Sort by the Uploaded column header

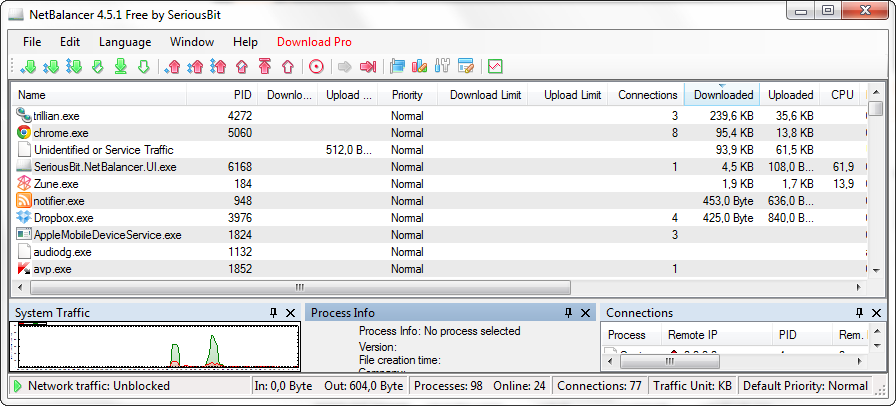coord(790,95)
